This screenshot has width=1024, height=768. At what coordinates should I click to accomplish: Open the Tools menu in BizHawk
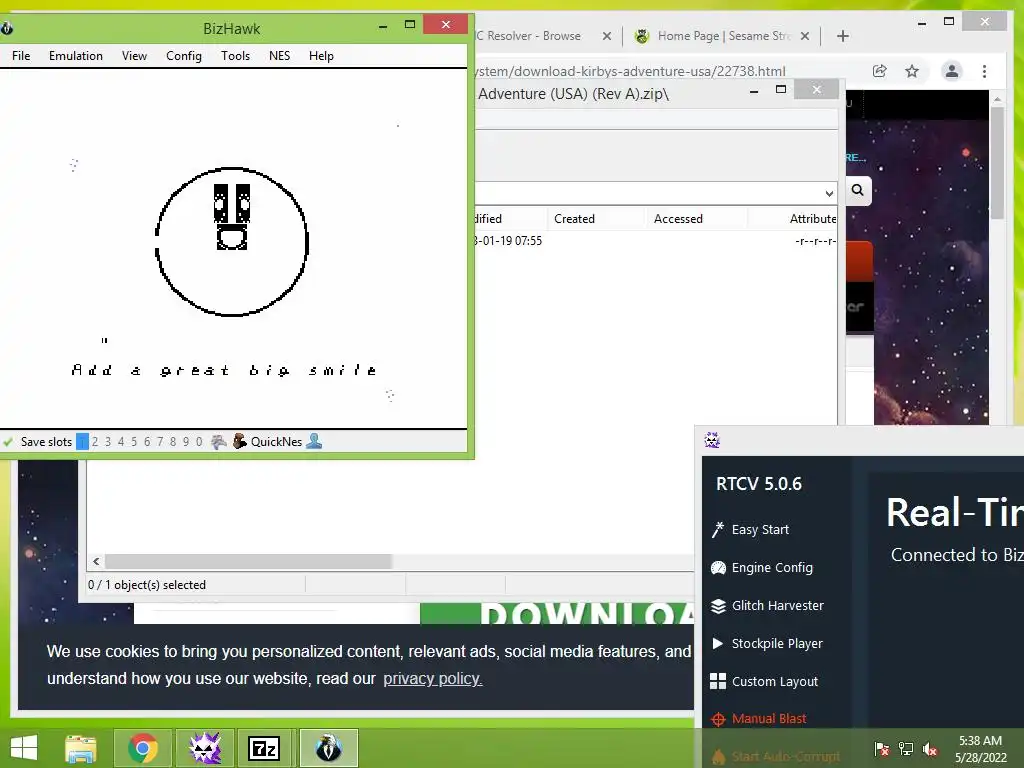(235, 56)
